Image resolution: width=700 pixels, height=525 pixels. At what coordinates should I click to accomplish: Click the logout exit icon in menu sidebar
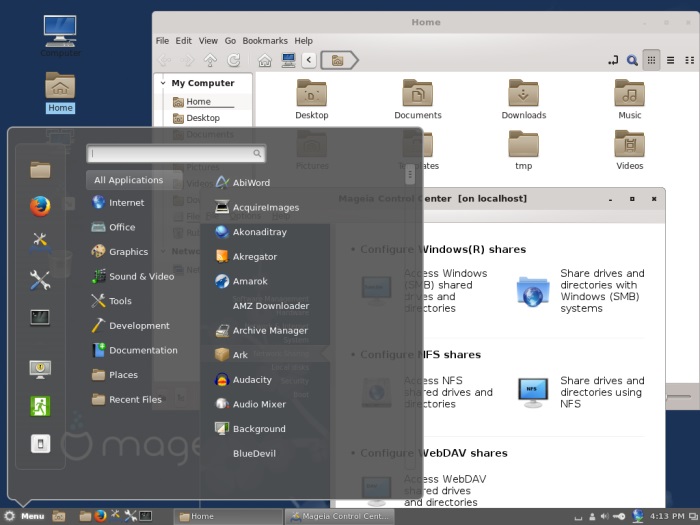(x=40, y=406)
